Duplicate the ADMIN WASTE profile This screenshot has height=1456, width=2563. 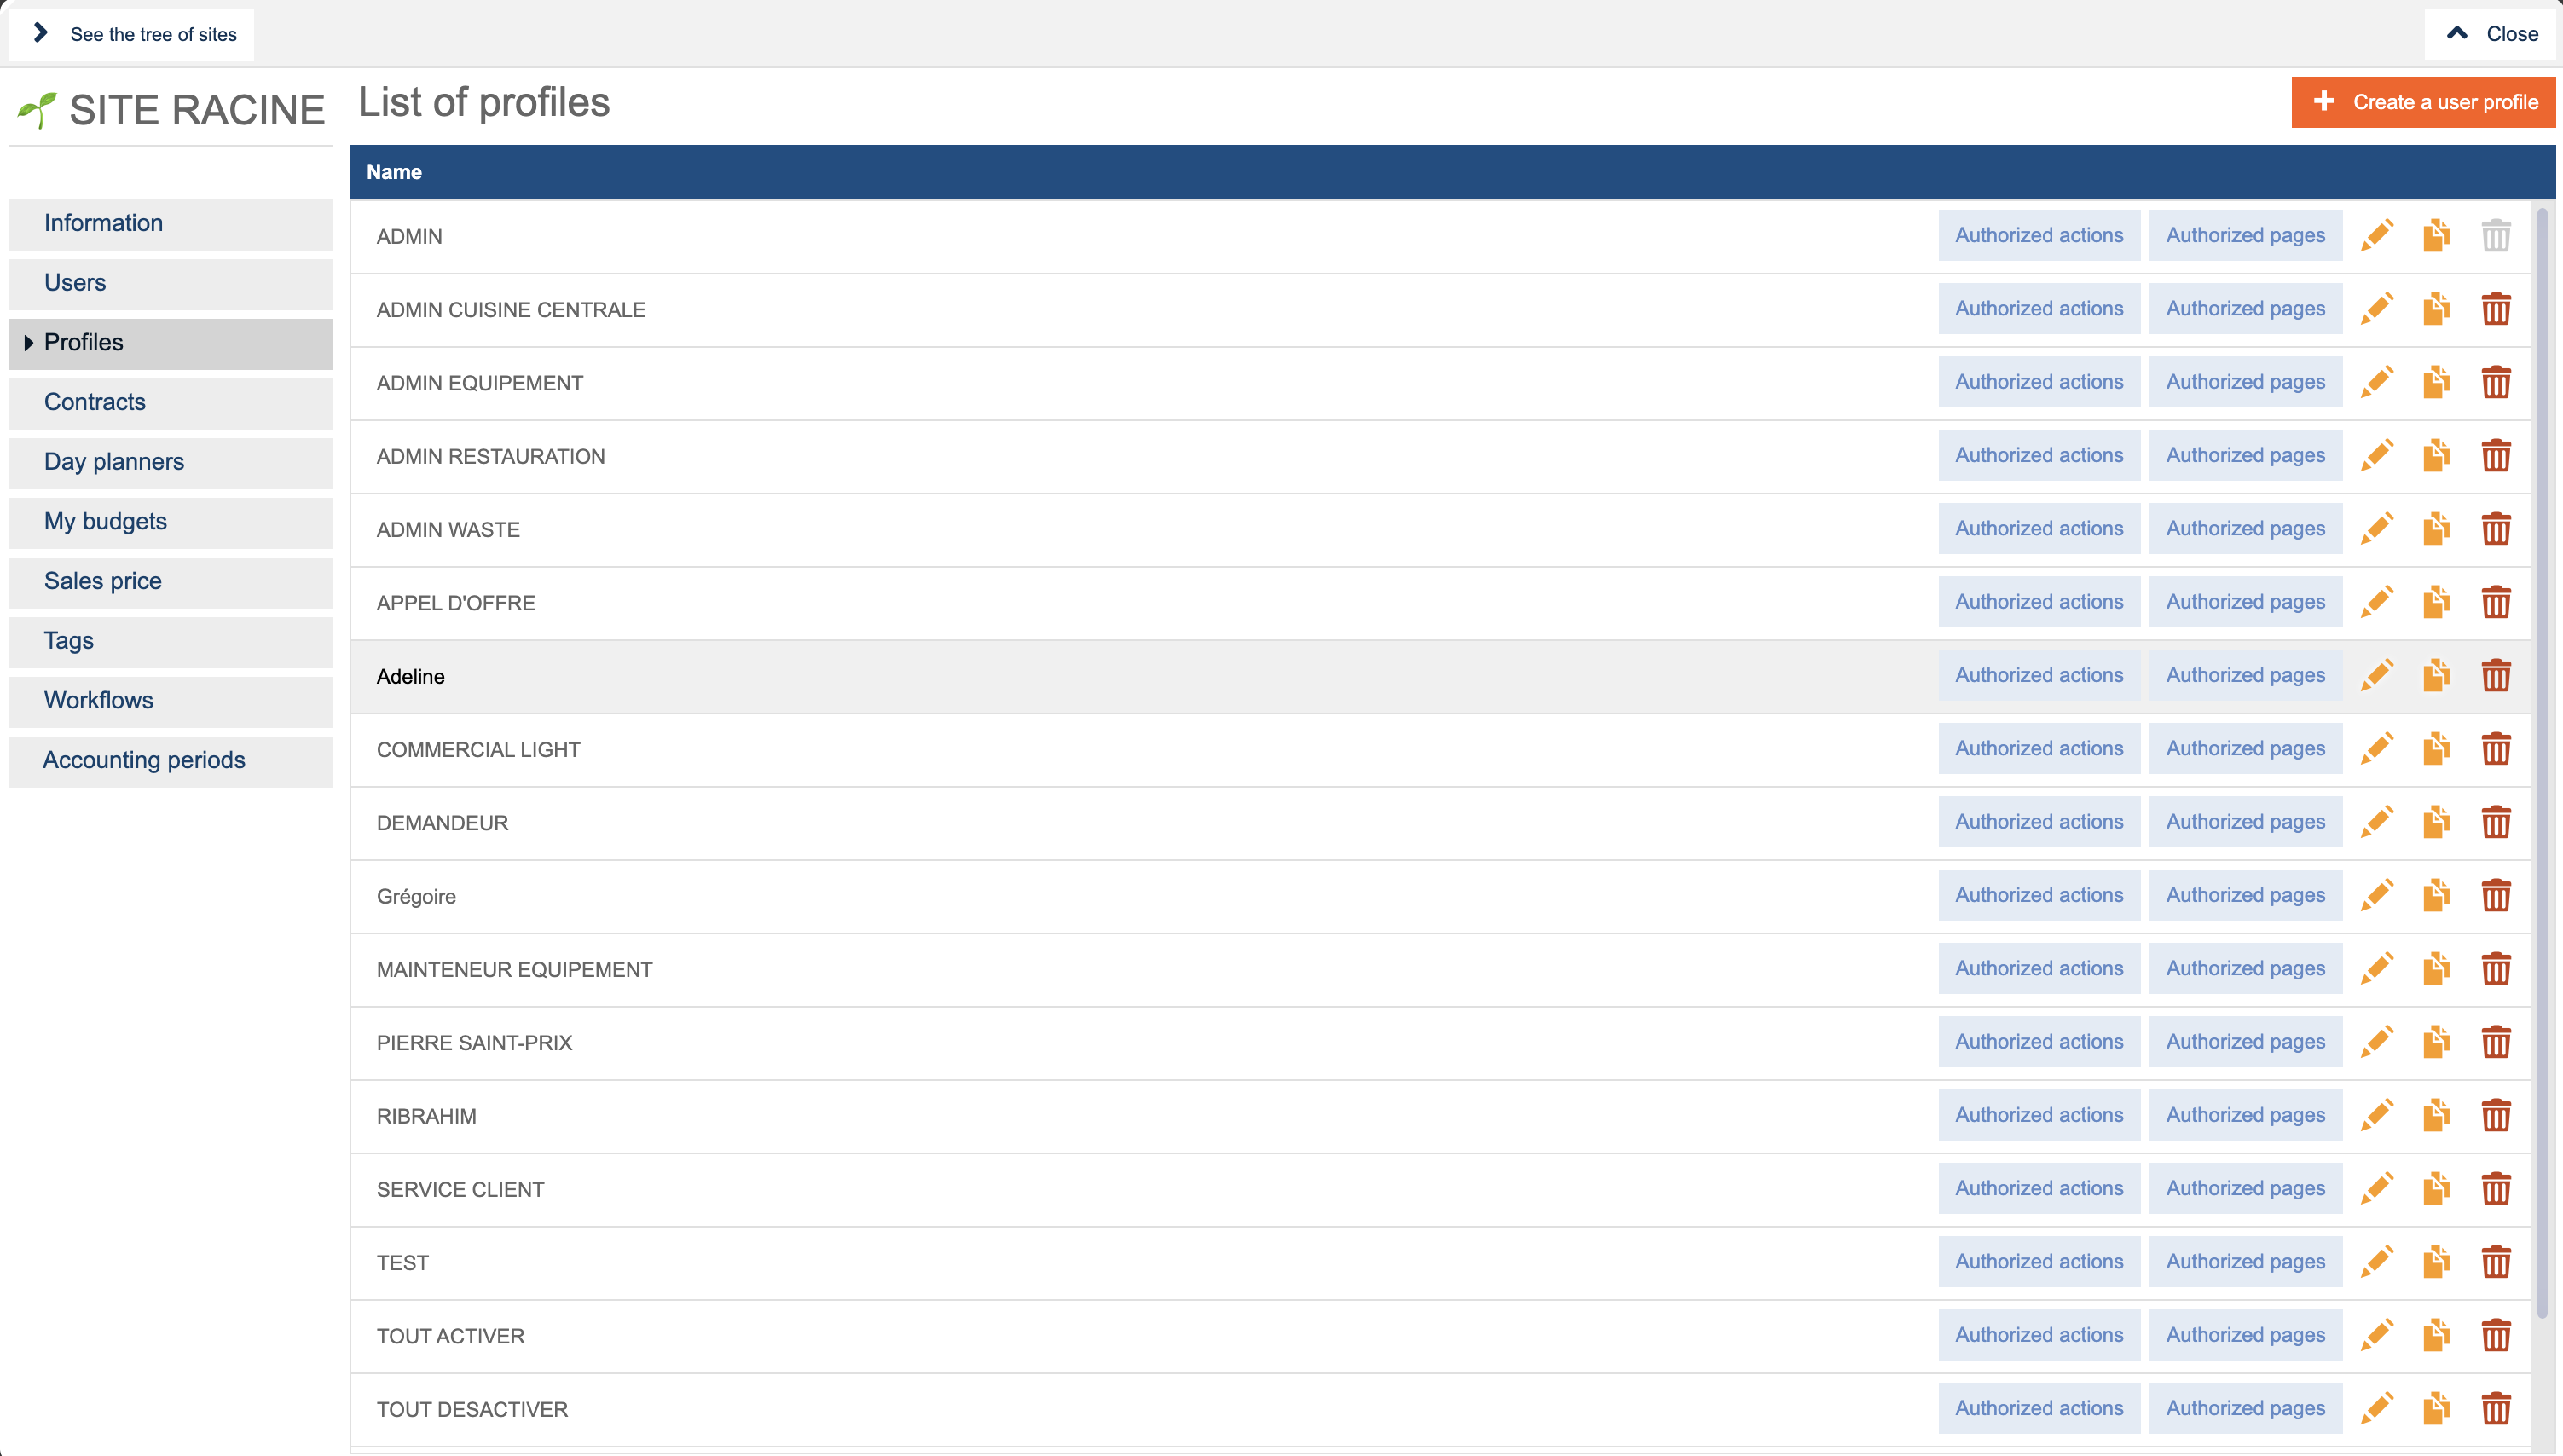tap(2436, 529)
